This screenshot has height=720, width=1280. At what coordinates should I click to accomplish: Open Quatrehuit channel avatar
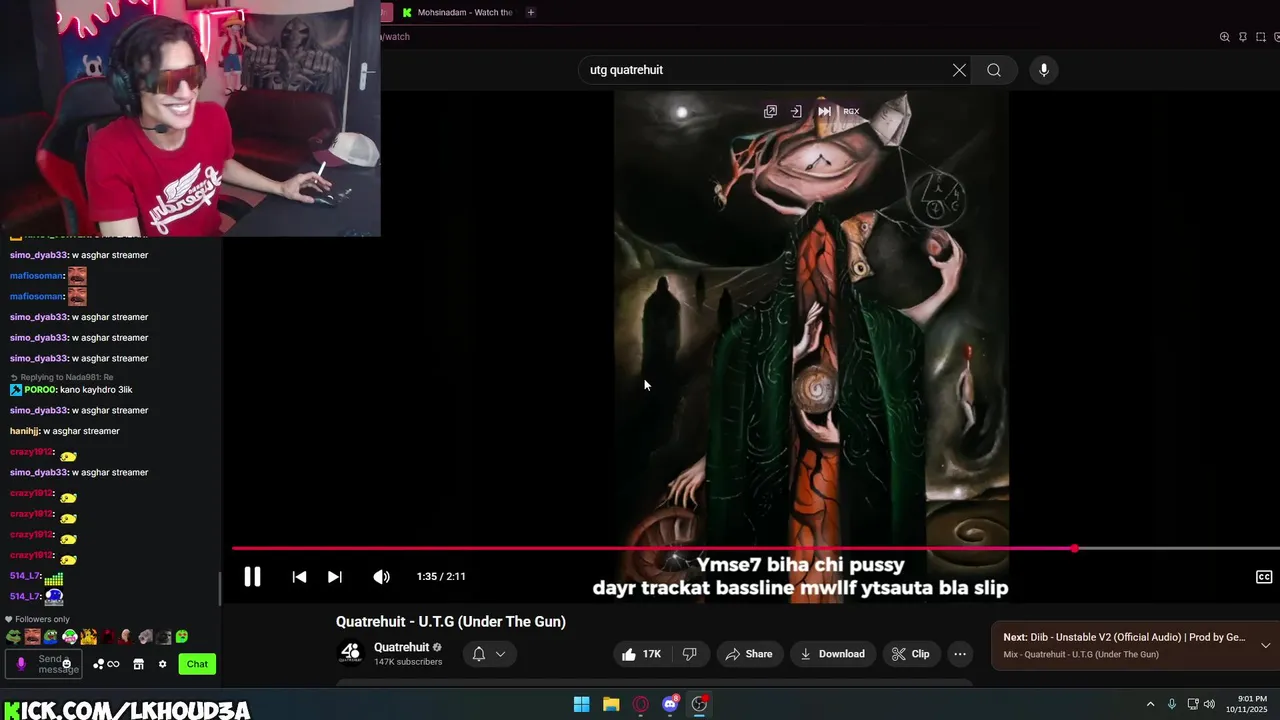click(x=351, y=653)
